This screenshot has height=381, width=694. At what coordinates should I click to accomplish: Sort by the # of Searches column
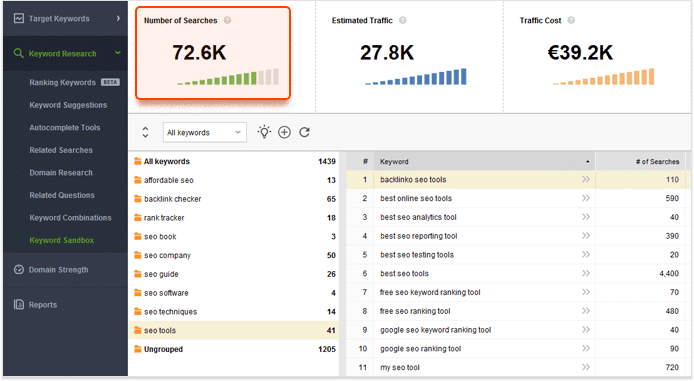pyautogui.click(x=657, y=162)
